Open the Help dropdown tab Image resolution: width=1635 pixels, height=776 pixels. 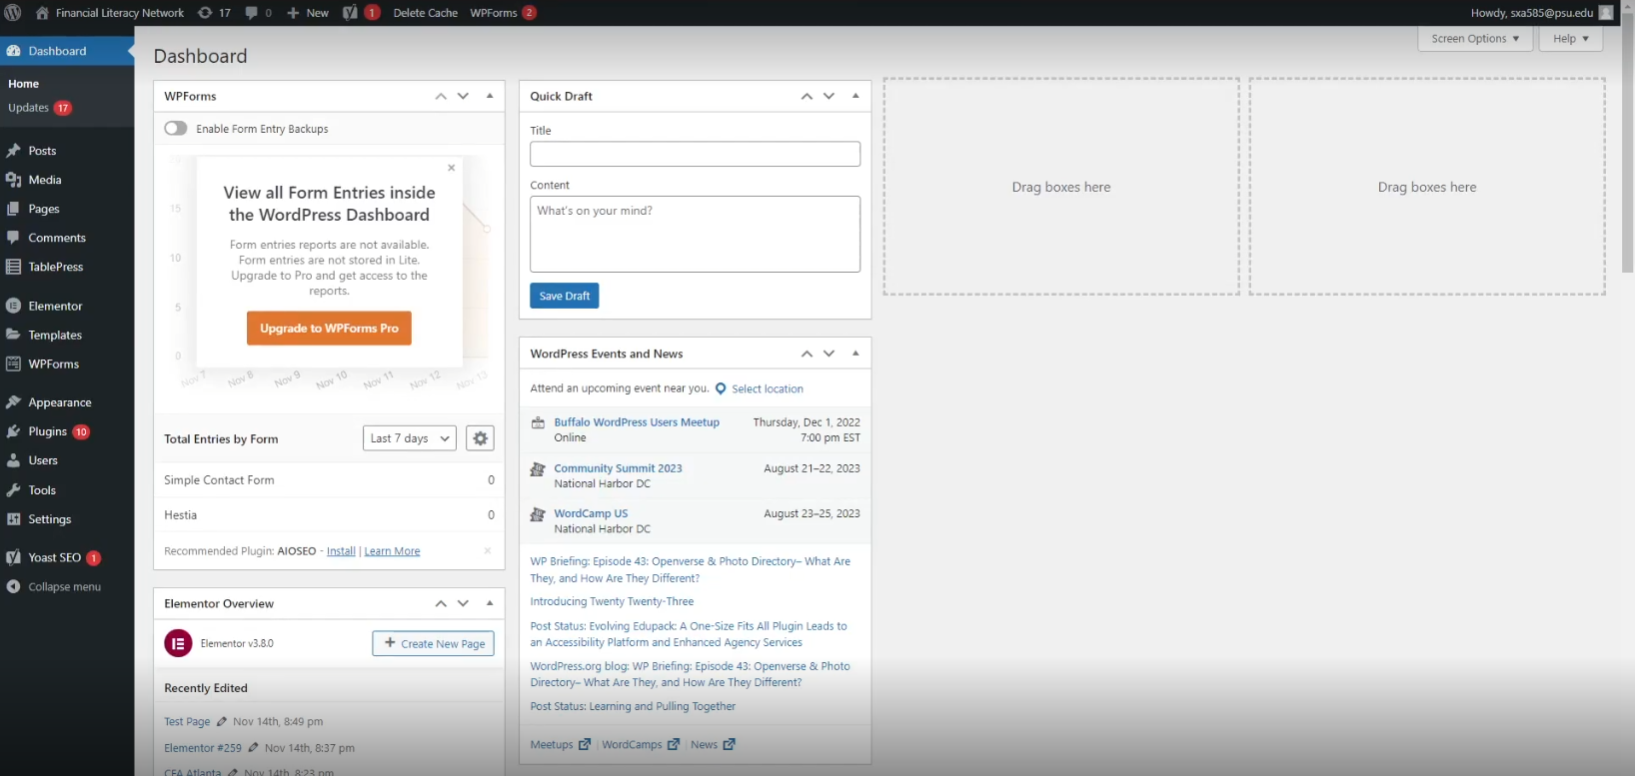1570,39
